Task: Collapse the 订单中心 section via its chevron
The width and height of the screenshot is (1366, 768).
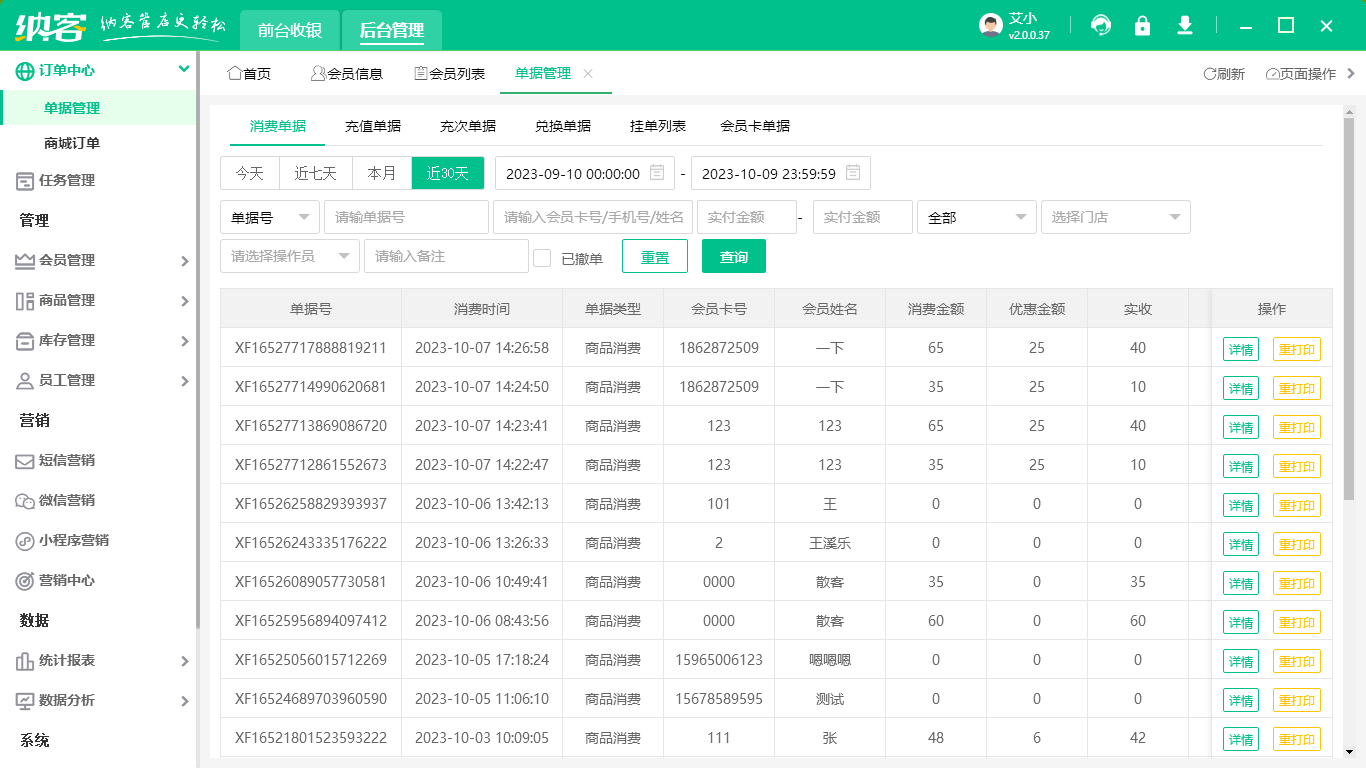Action: pyautogui.click(x=181, y=70)
